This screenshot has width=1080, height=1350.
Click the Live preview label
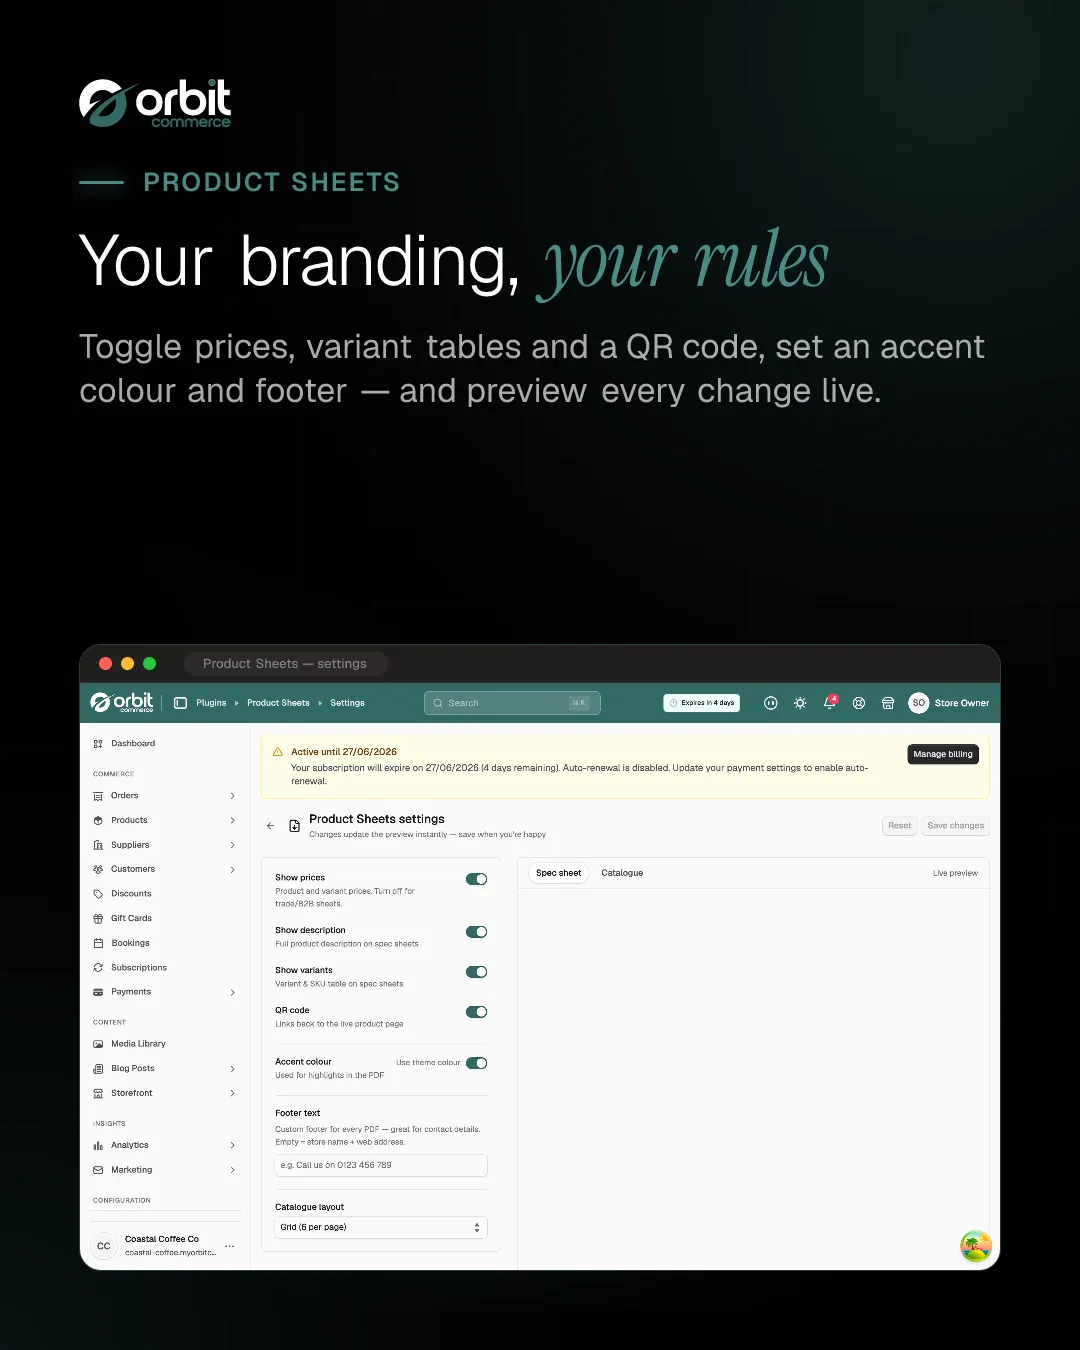955,873
